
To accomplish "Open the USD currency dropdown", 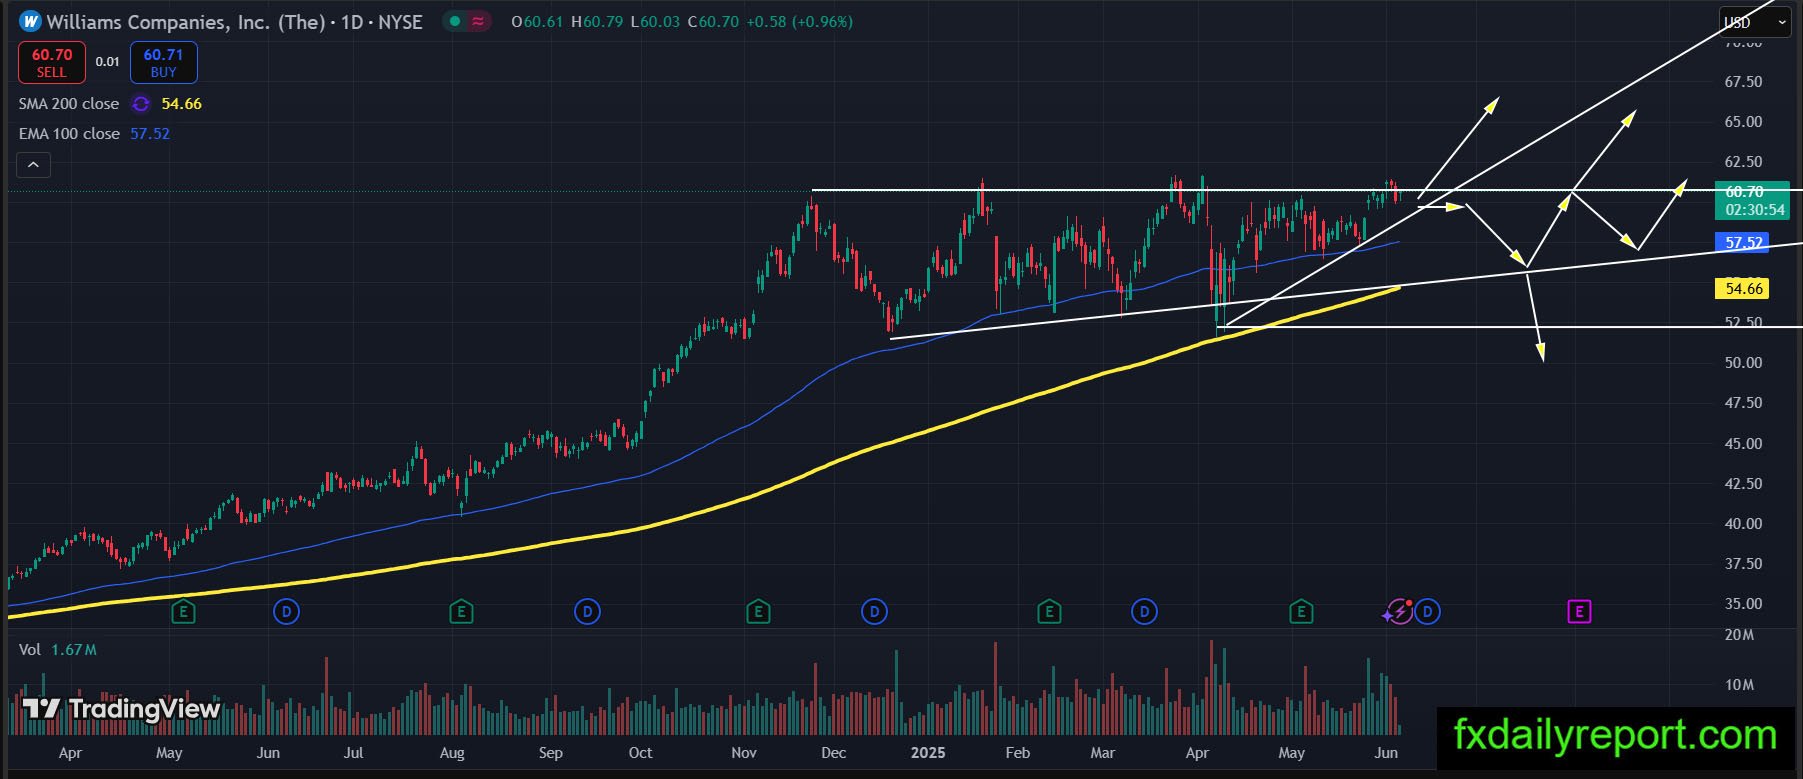I will (x=1755, y=22).
